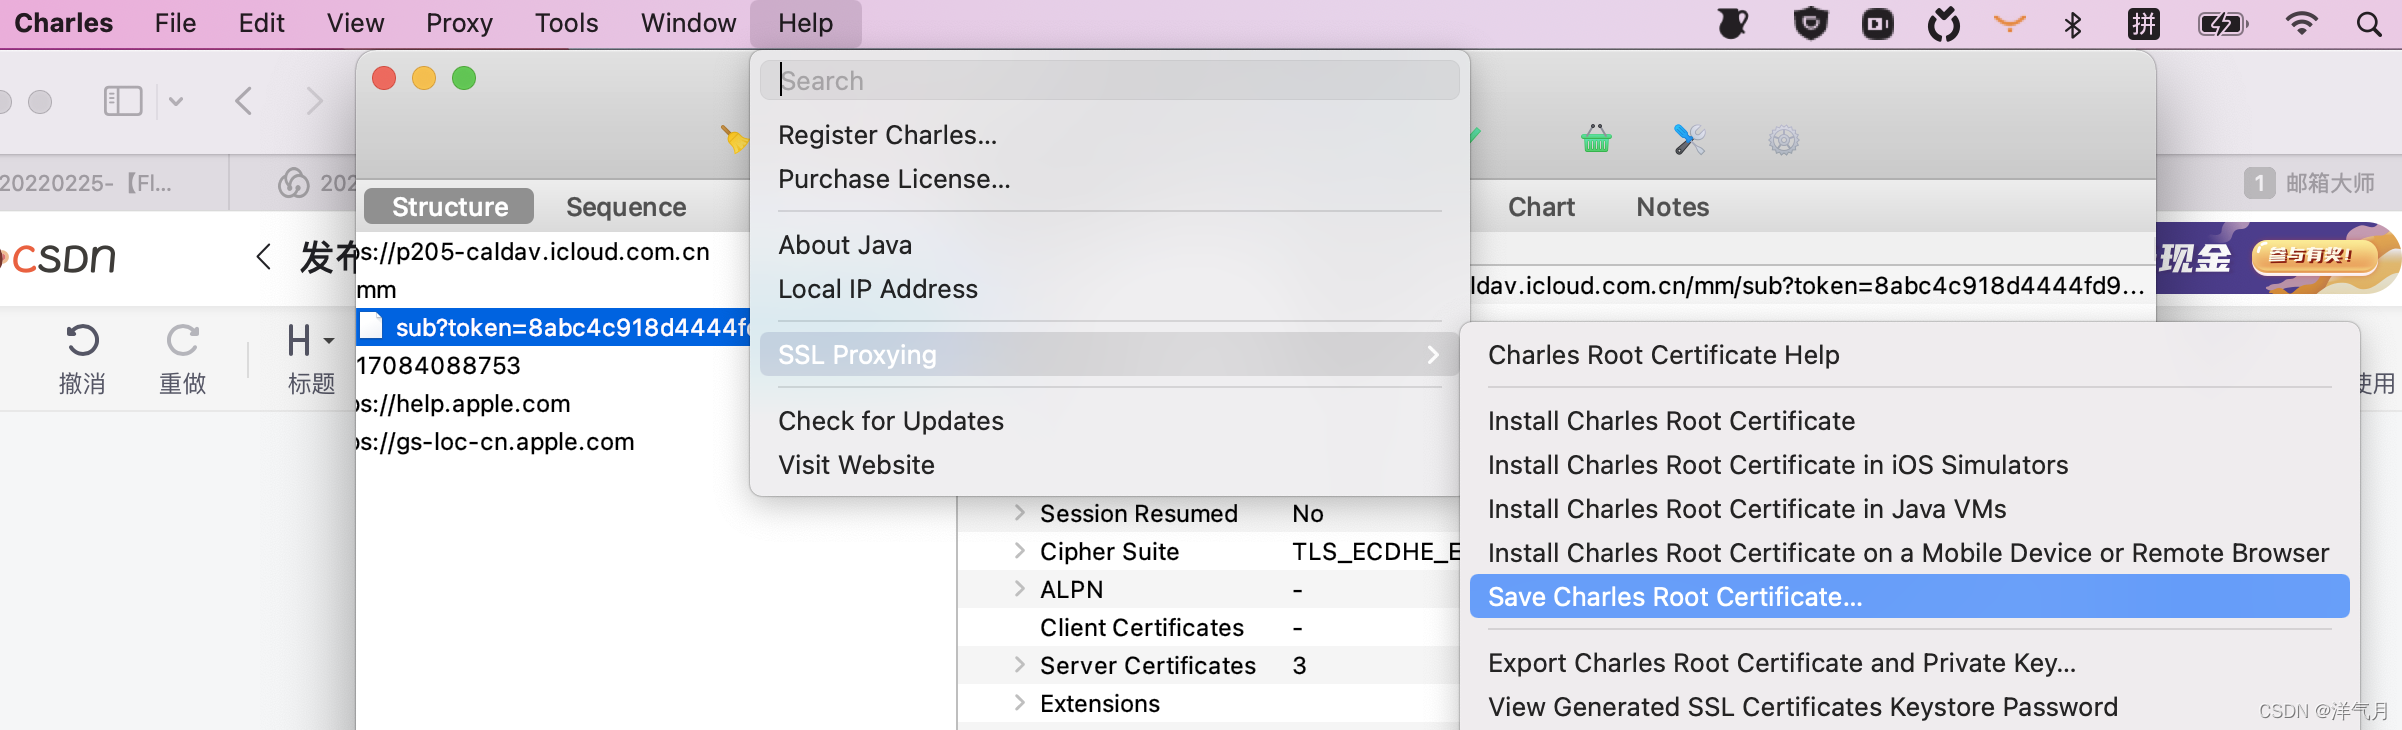Image resolution: width=2402 pixels, height=730 pixels.
Task: Open the Bluetooth status menu
Action: [x=2073, y=24]
